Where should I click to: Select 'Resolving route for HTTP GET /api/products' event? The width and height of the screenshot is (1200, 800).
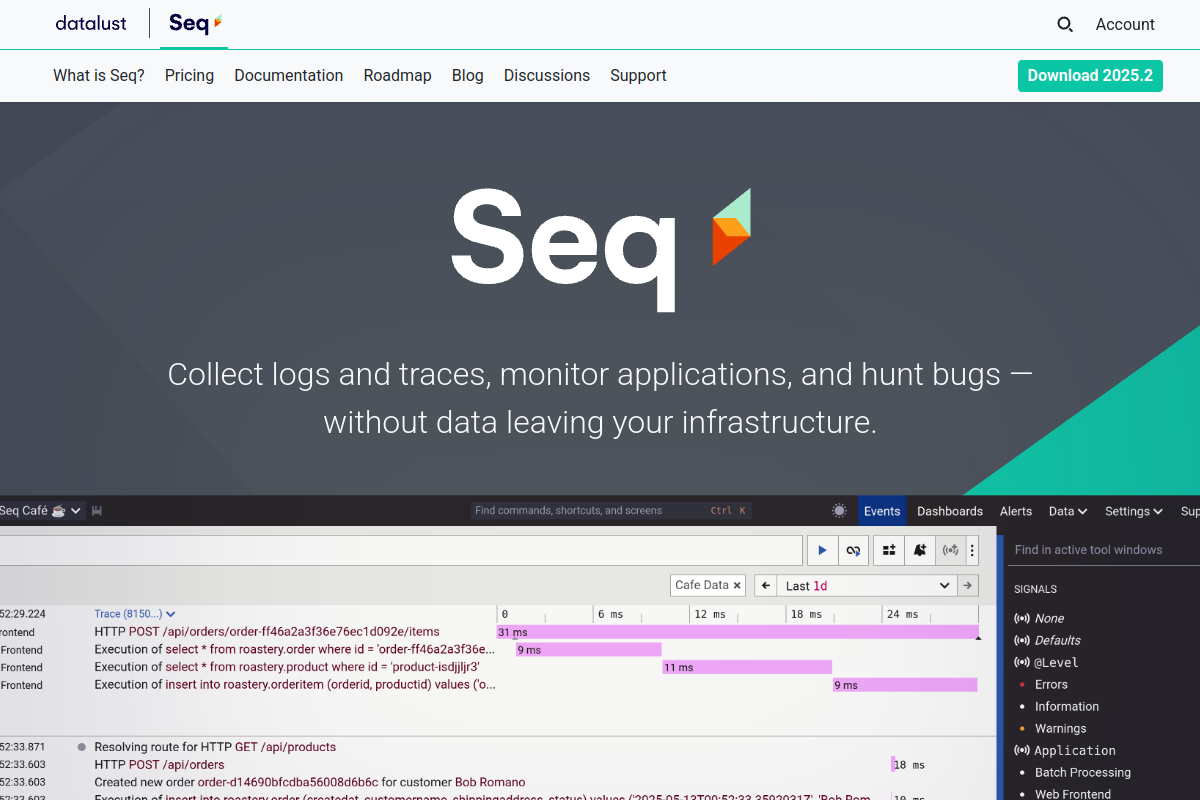pyautogui.click(x=215, y=747)
